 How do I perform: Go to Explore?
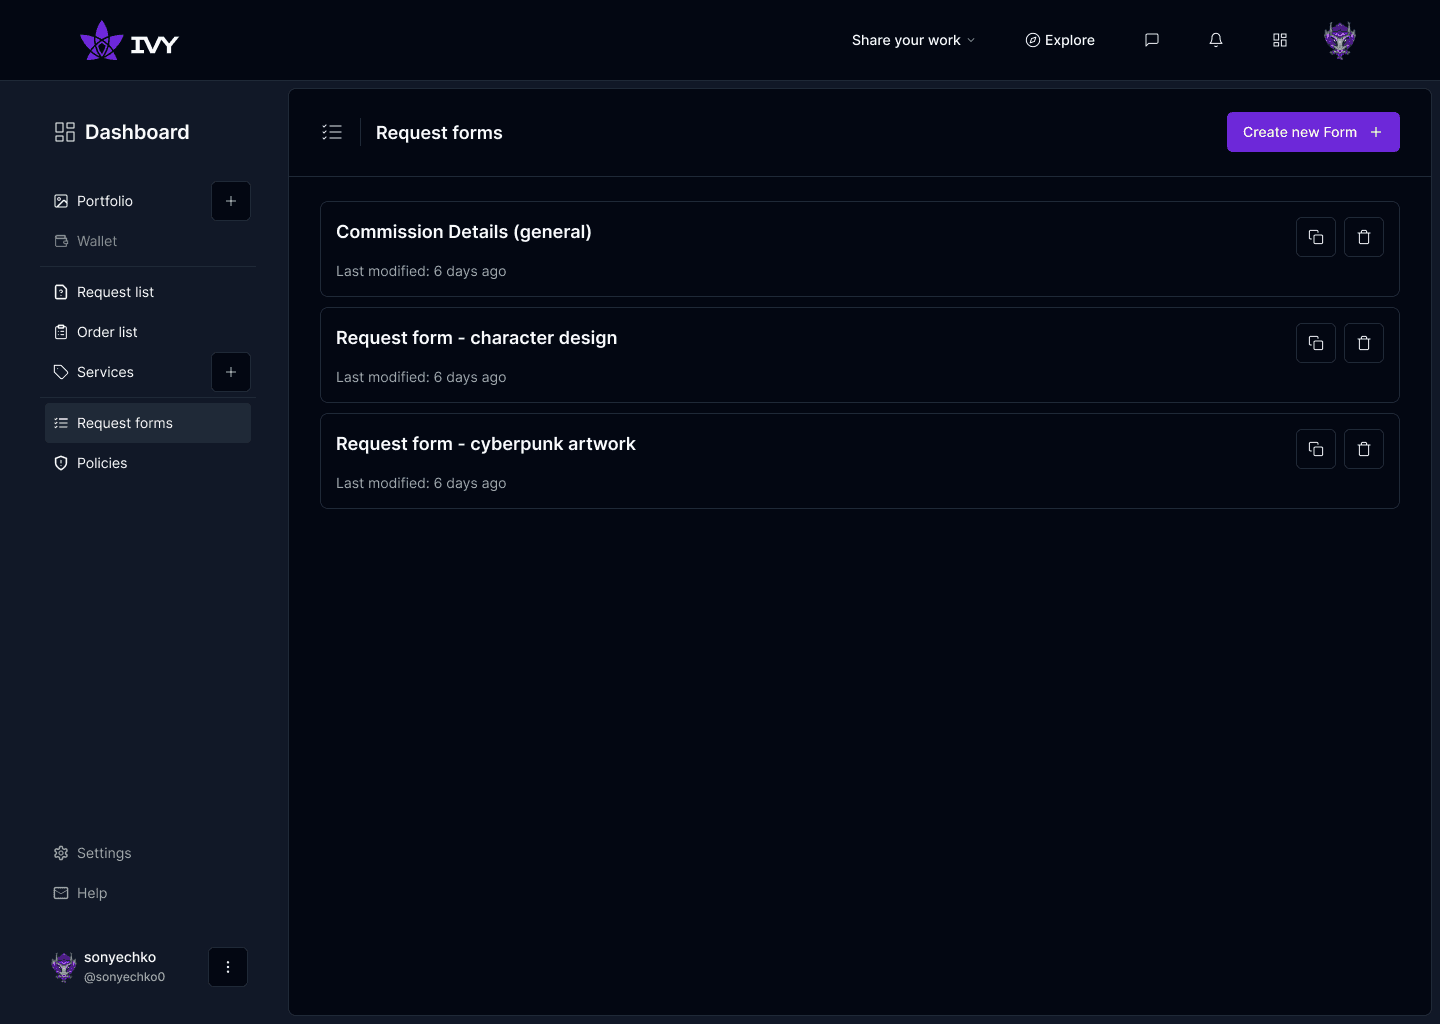1060,40
